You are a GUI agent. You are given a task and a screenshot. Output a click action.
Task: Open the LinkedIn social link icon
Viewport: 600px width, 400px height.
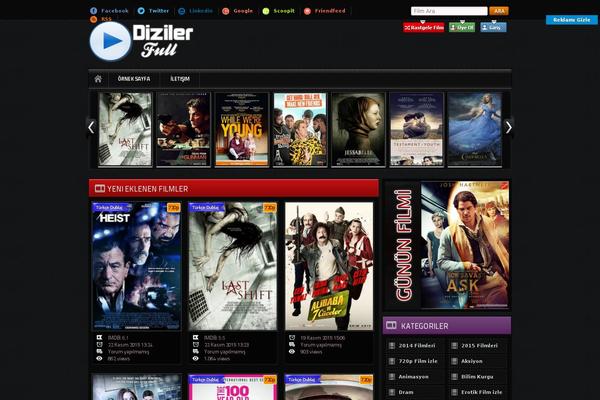click(182, 11)
